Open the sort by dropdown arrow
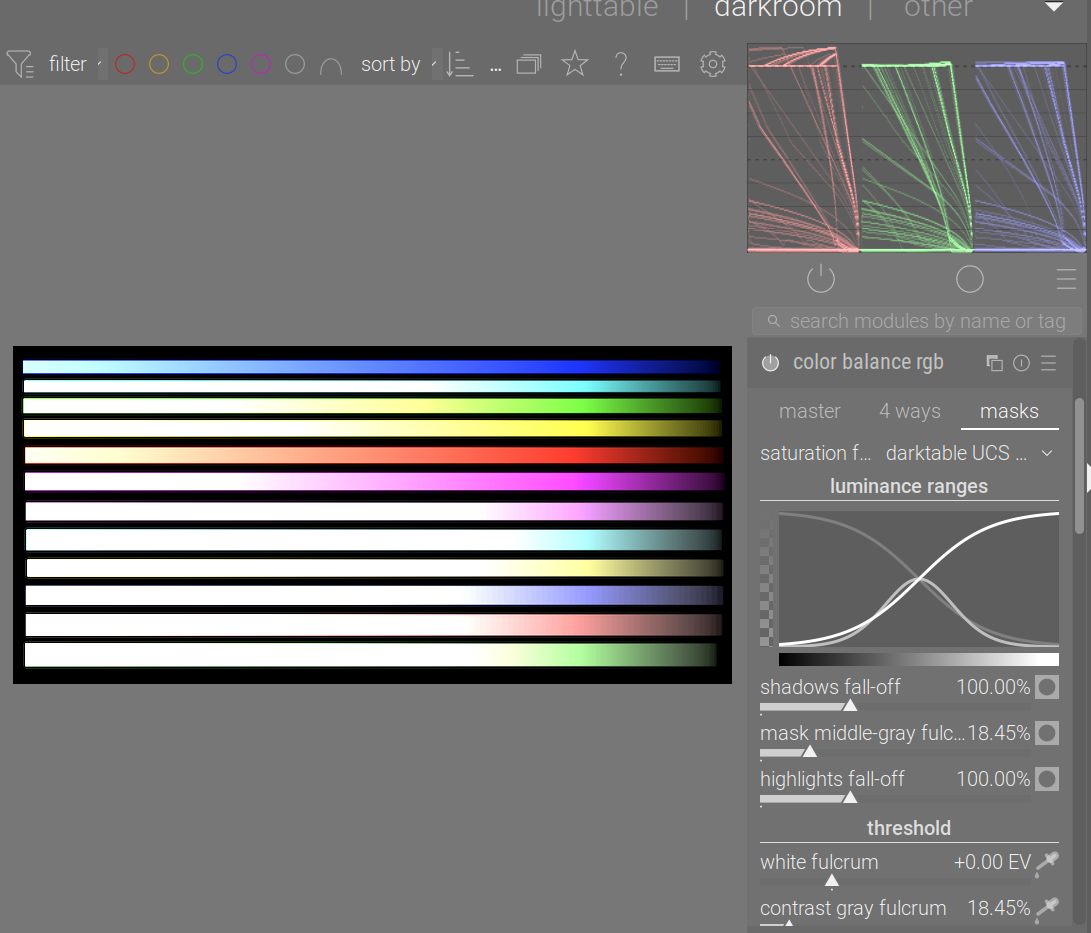Screen dimensions: 1091x933 pyautogui.click(x=434, y=64)
